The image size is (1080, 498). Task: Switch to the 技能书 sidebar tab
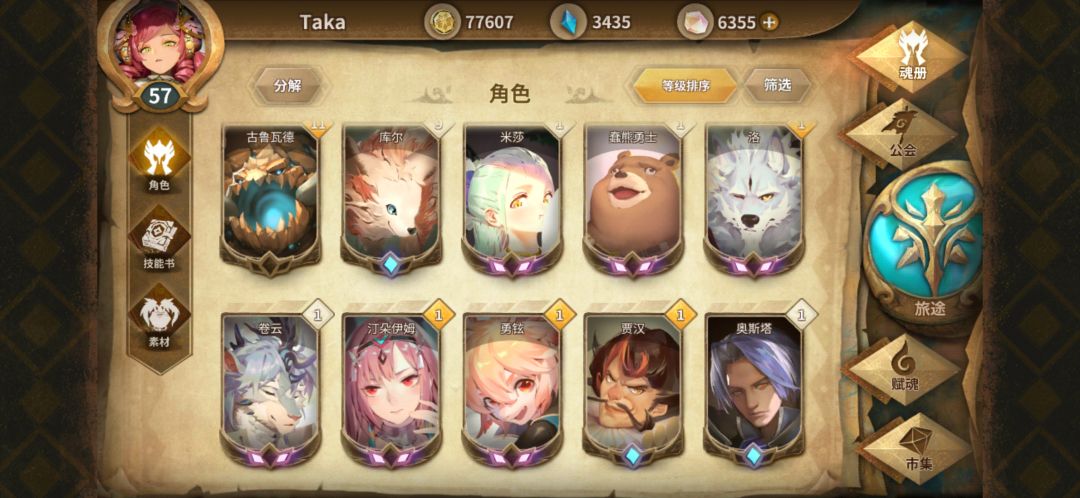point(159,240)
